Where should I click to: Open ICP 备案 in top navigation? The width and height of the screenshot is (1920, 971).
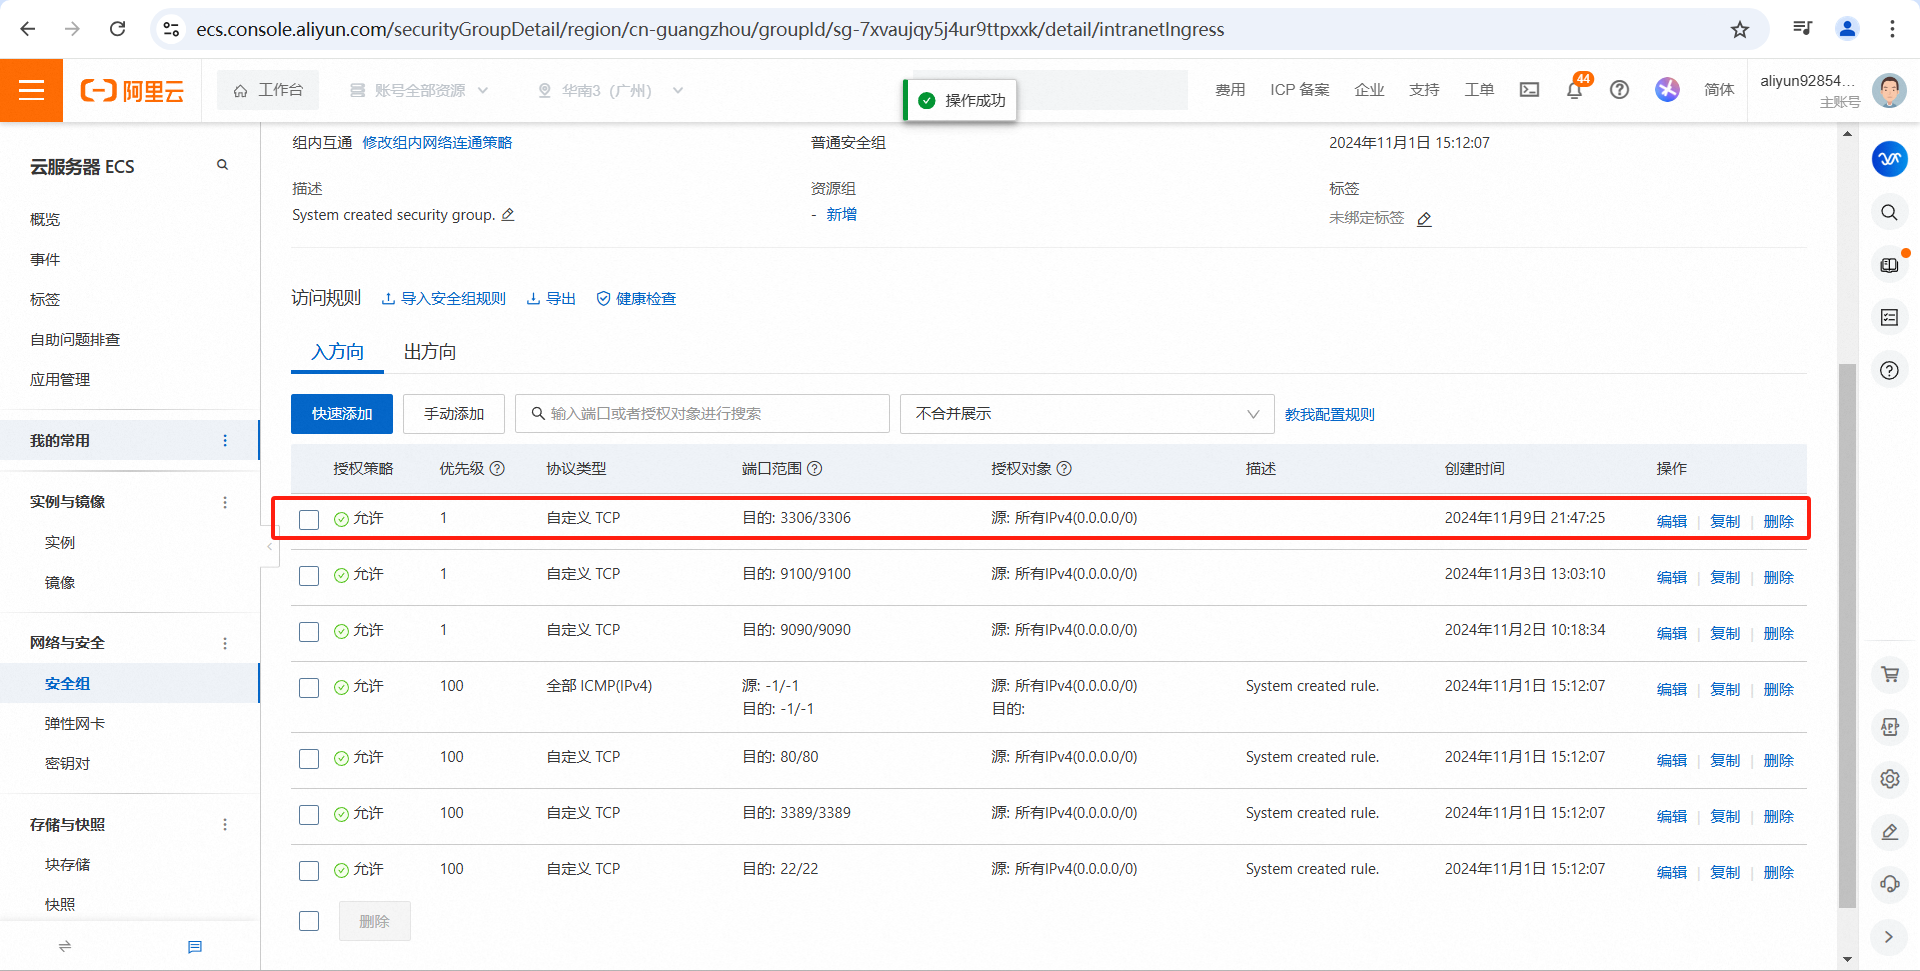[x=1299, y=90]
